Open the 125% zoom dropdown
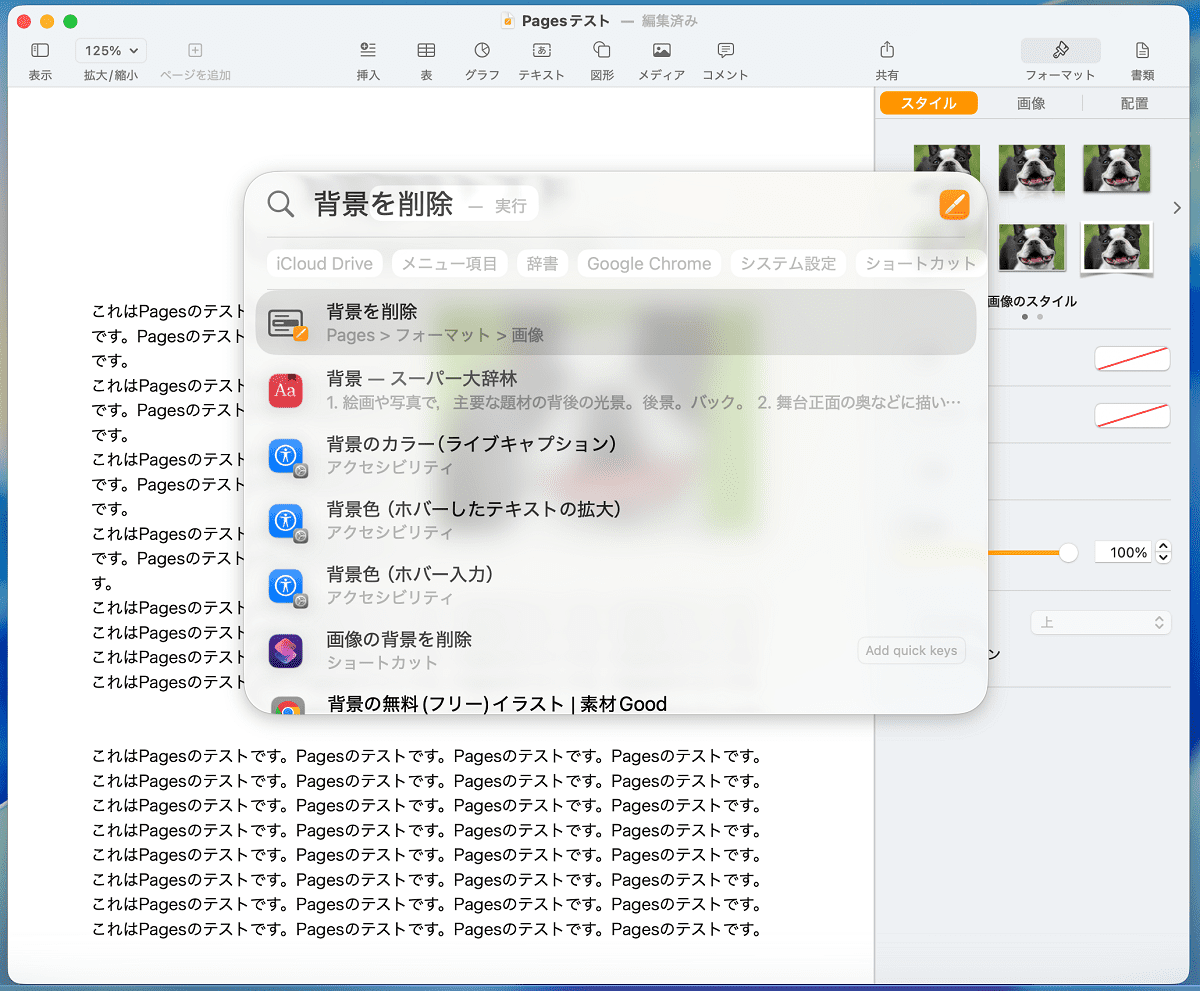1200x991 pixels. 111,50
